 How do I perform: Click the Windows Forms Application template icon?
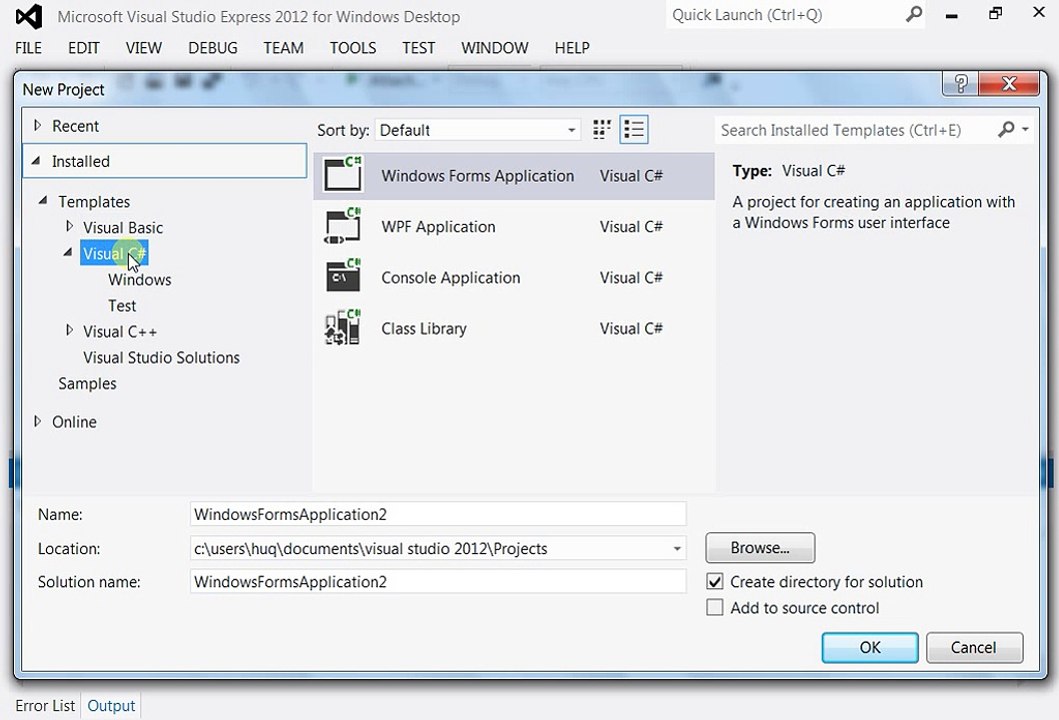tap(343, 174)
